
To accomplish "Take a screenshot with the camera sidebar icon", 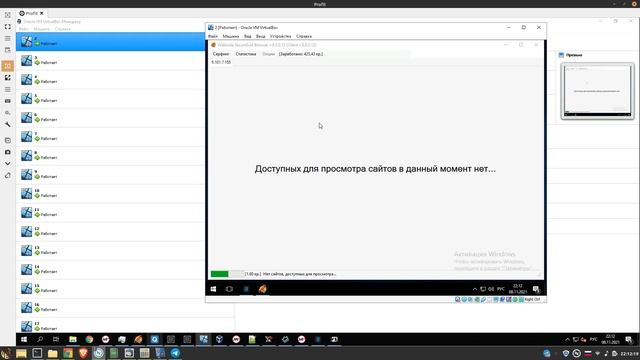I will [x=8, y=152].
